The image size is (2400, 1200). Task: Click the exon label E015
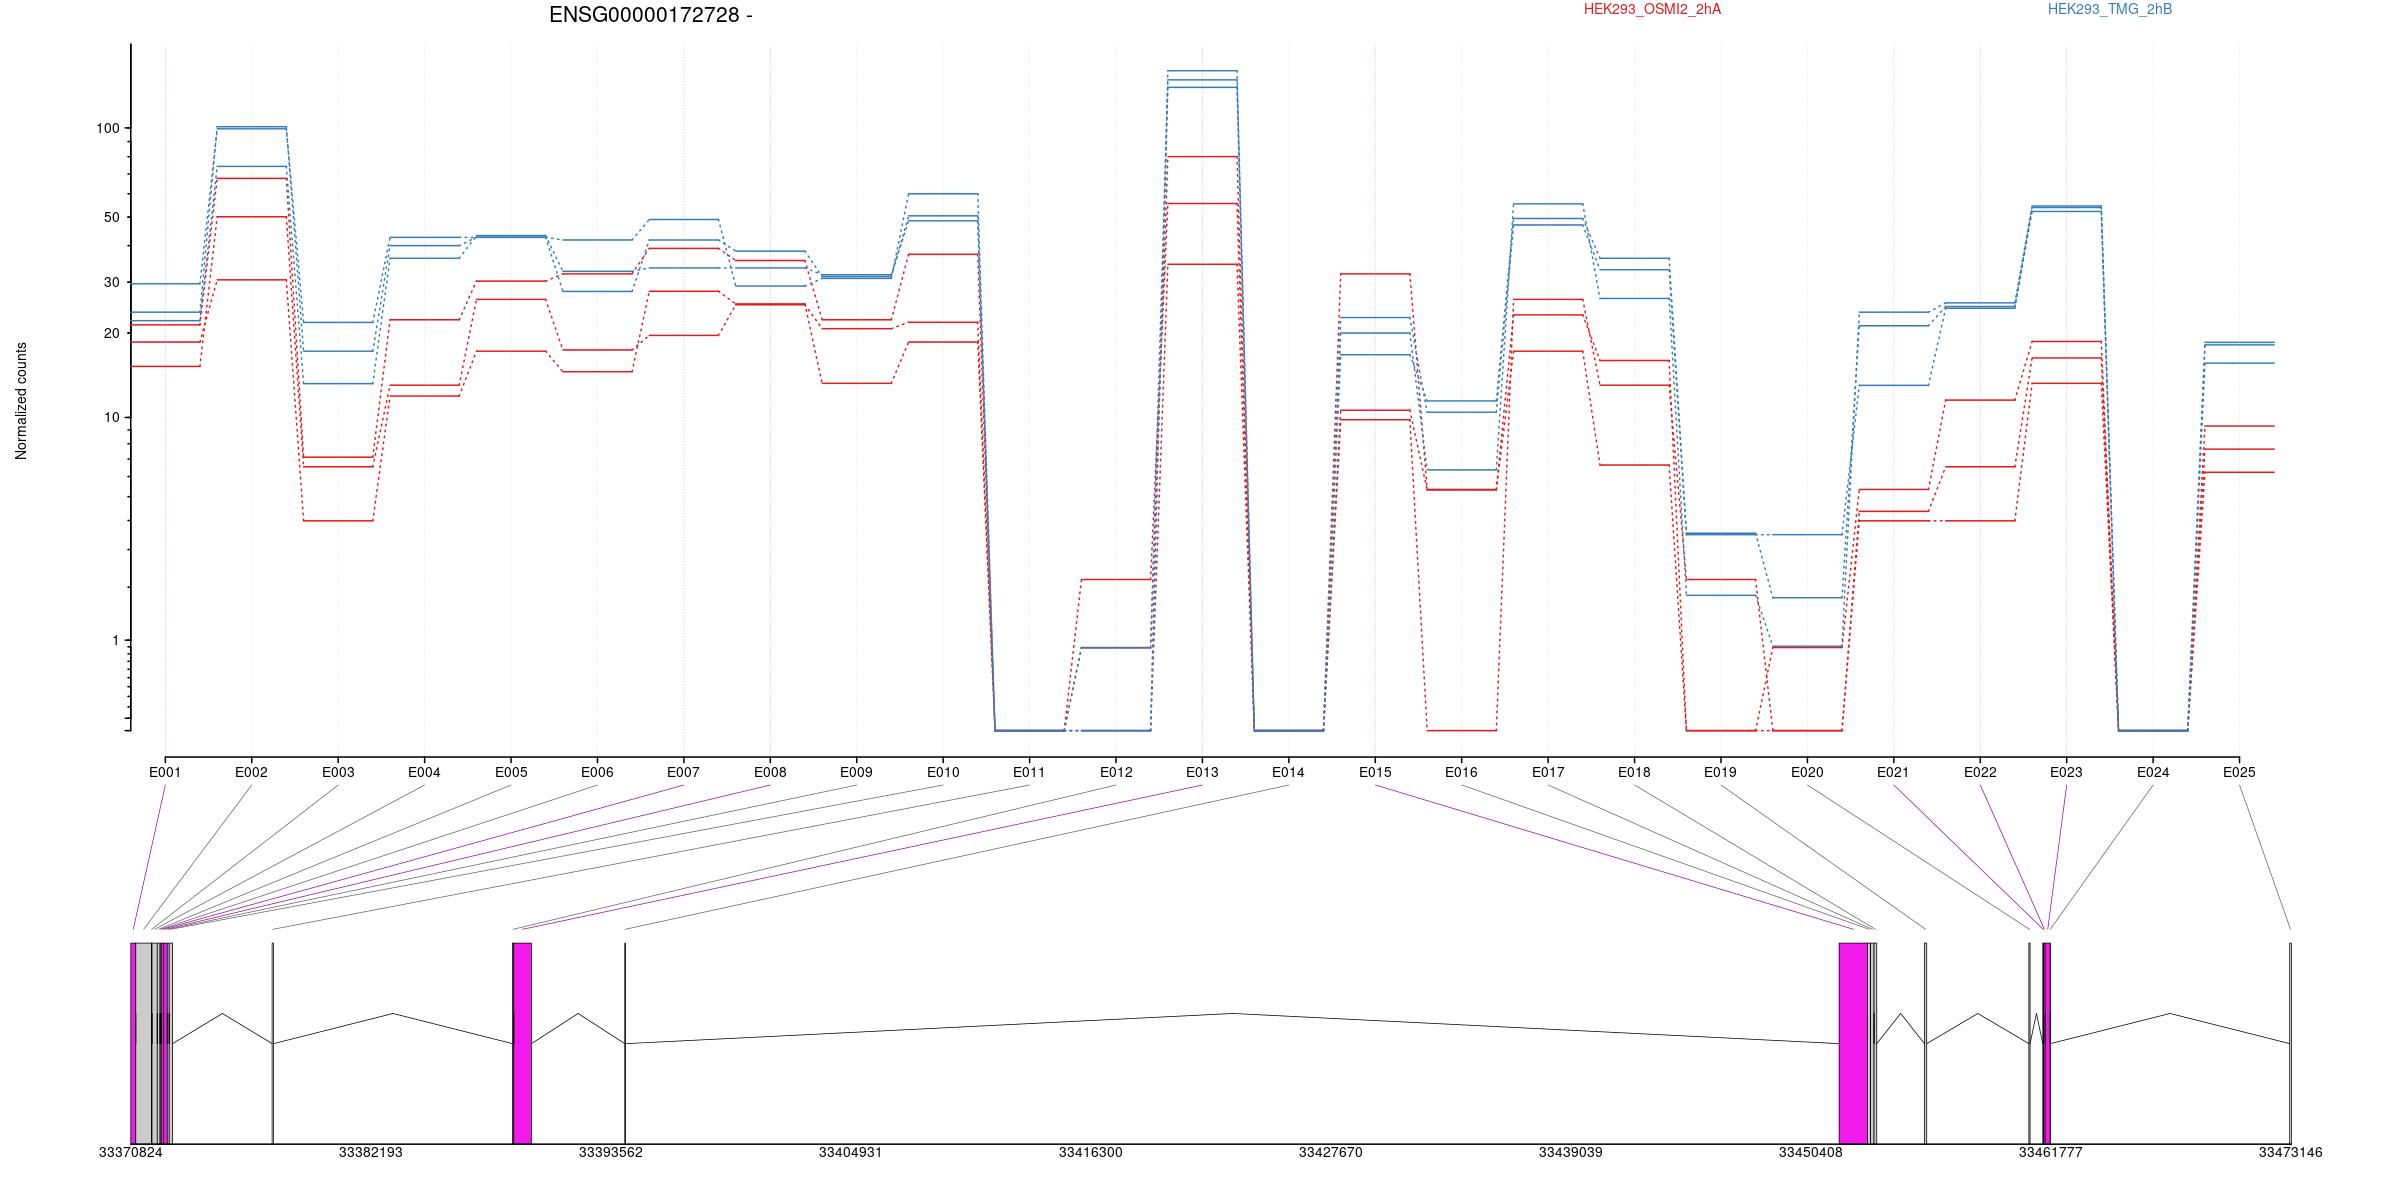(x=1375, y=772)
